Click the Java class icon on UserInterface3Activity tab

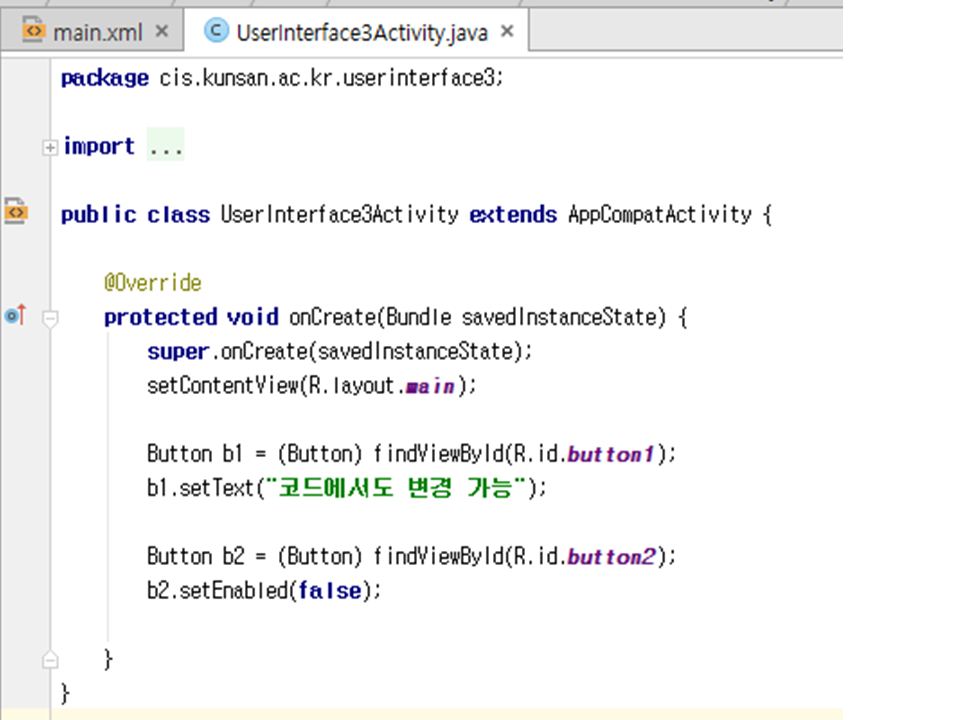coord(215,31)
